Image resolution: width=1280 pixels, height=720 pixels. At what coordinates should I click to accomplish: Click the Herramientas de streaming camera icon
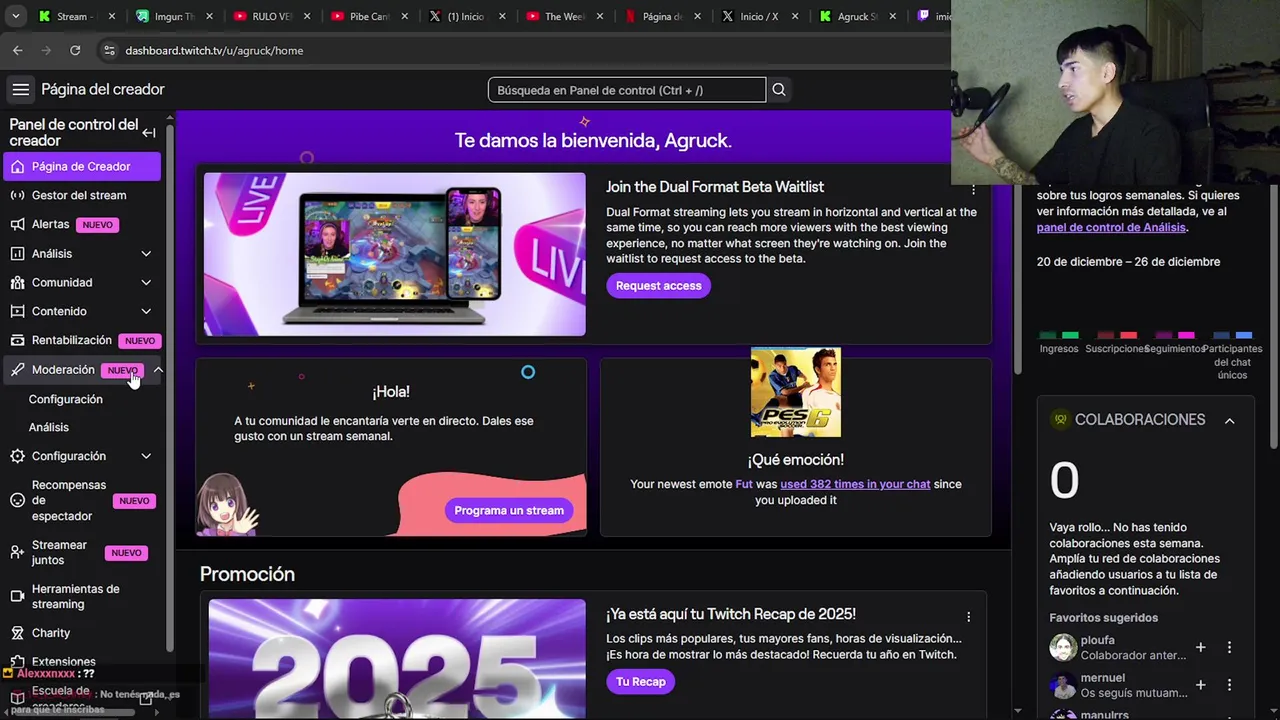pyautogui.click(x=17, y=596)
